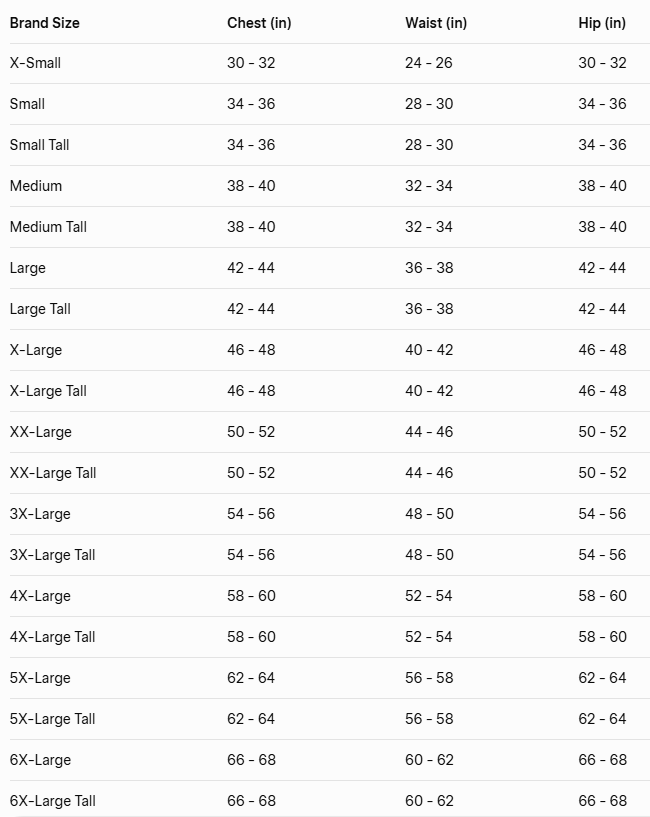Select the X-Small size label
650x817 pixels.
click(36, 63)
